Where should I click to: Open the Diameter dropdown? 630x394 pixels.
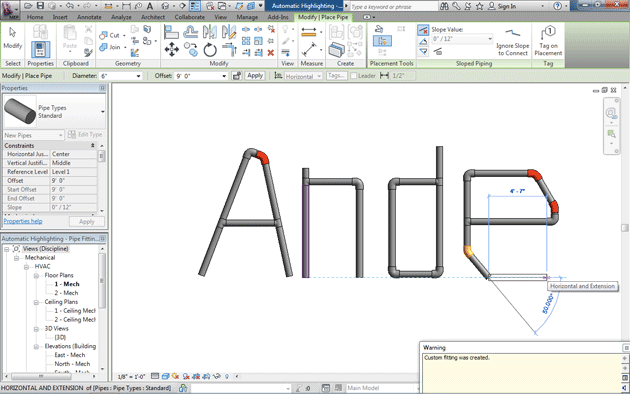(138, 76)
